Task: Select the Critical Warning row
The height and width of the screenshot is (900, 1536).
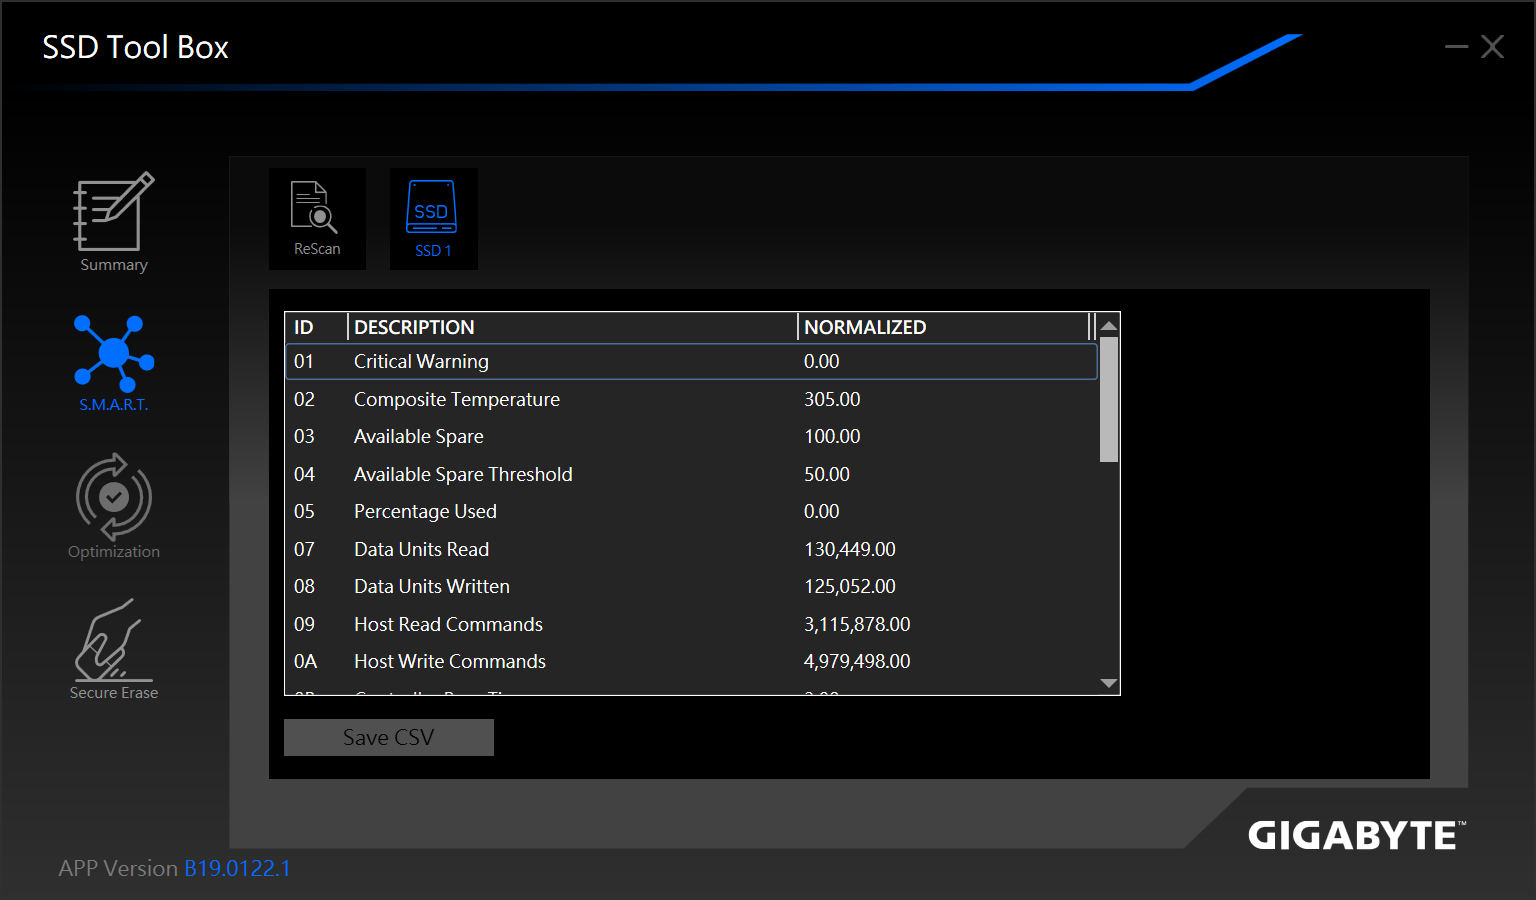Action: click(691, 362)
